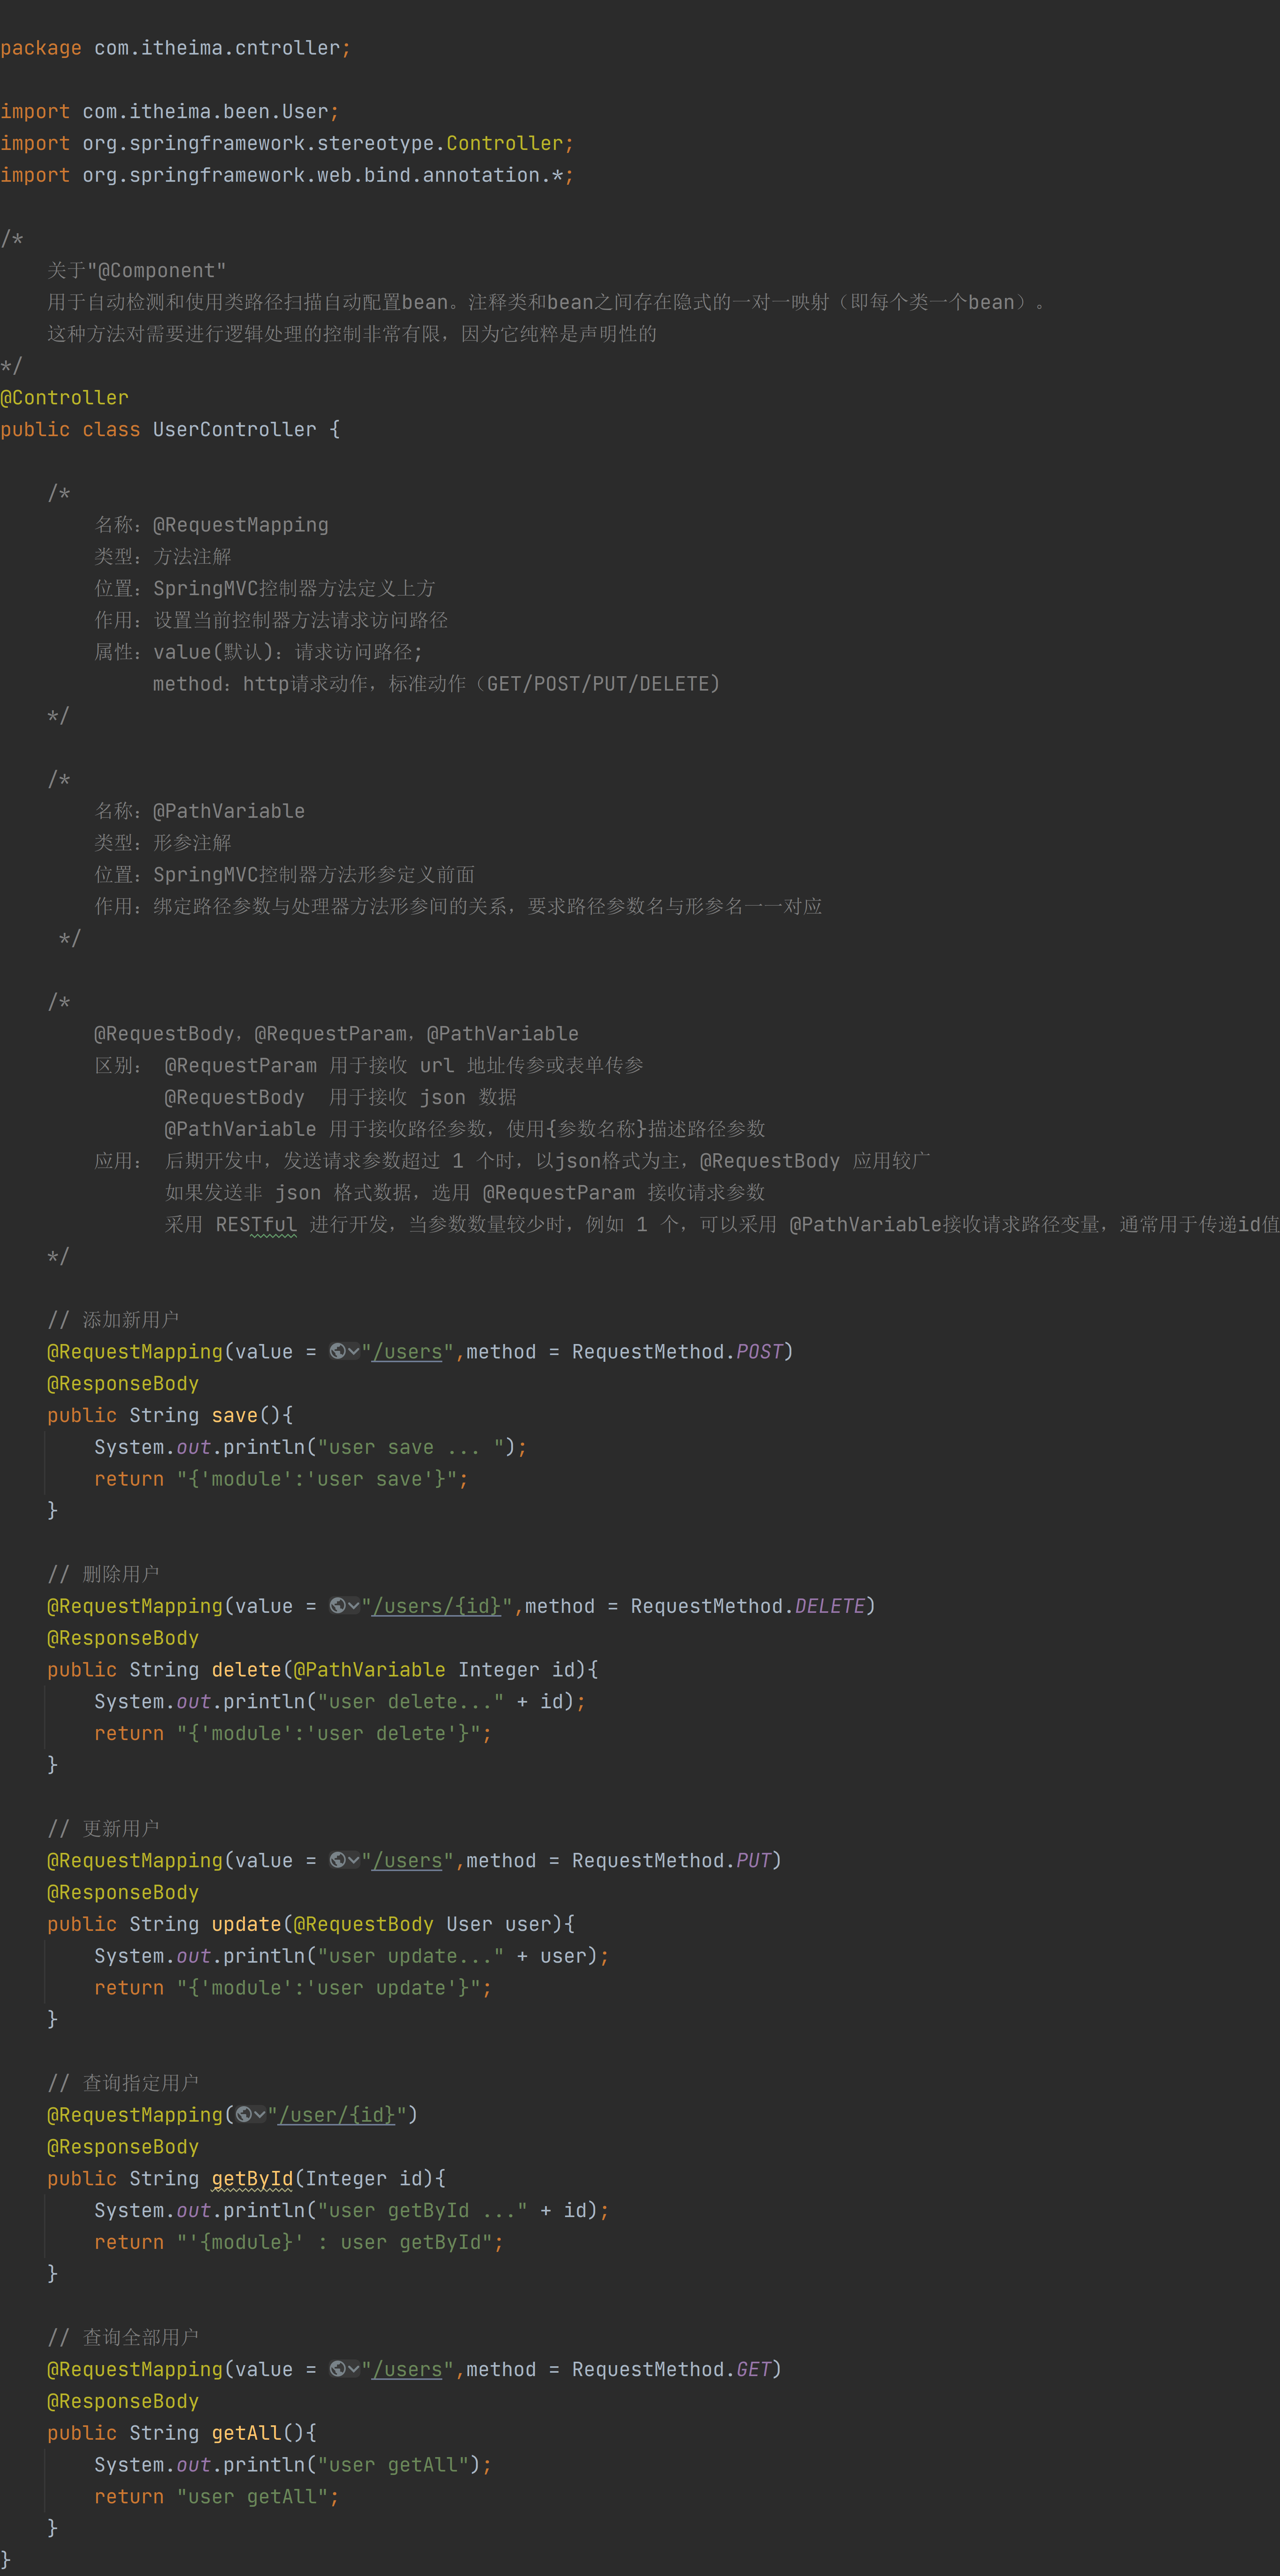Expand chevron next to DELETE mapping globe
Screen dimensions: 1280x2576
[x=354, y=1605]
